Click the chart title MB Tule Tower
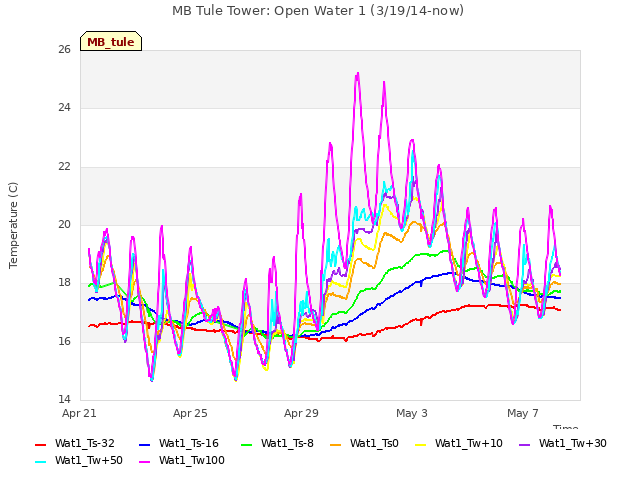 (x=318, y=11)
